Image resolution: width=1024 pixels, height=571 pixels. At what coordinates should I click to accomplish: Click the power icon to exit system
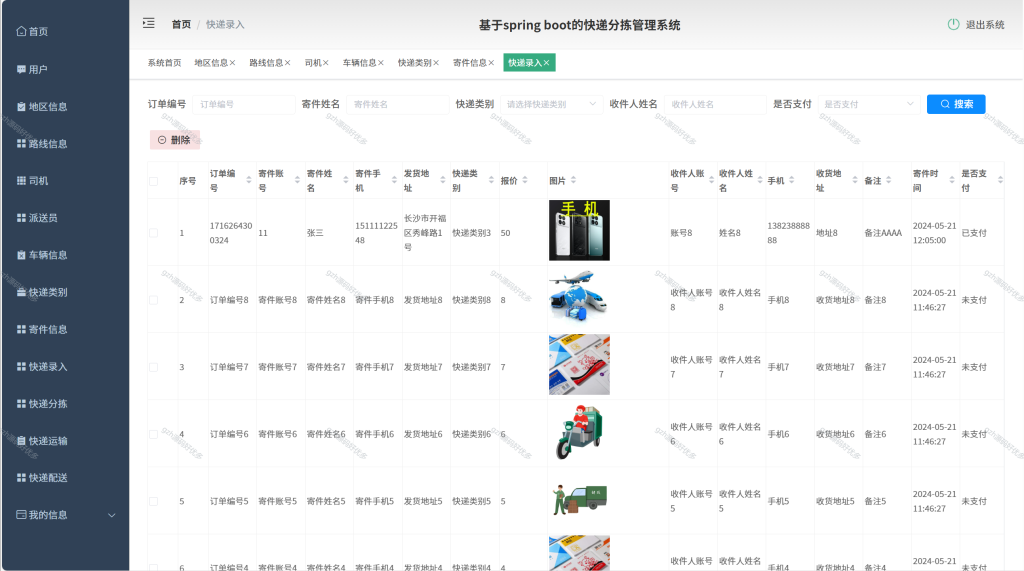click(953, 24)
